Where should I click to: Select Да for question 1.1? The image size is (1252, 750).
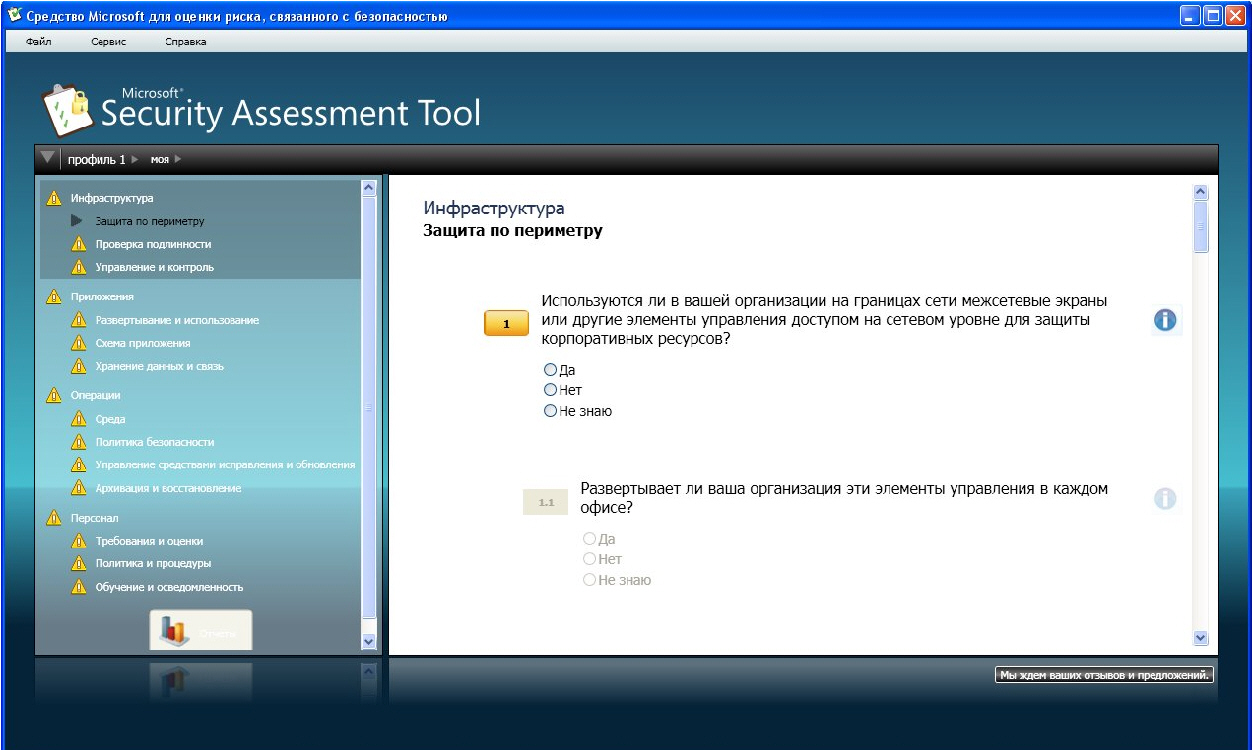point(589,539)
